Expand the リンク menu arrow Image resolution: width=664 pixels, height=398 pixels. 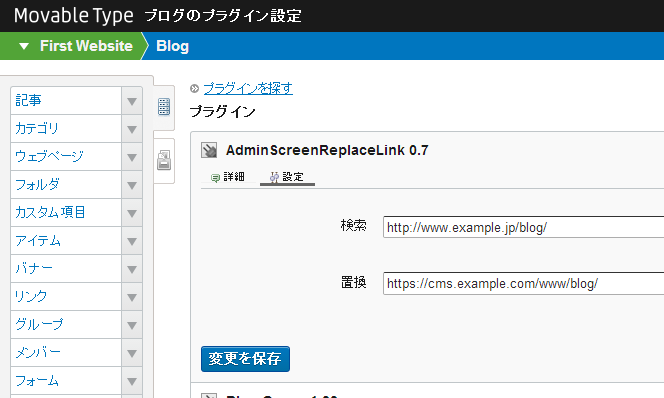coord(132,297)
